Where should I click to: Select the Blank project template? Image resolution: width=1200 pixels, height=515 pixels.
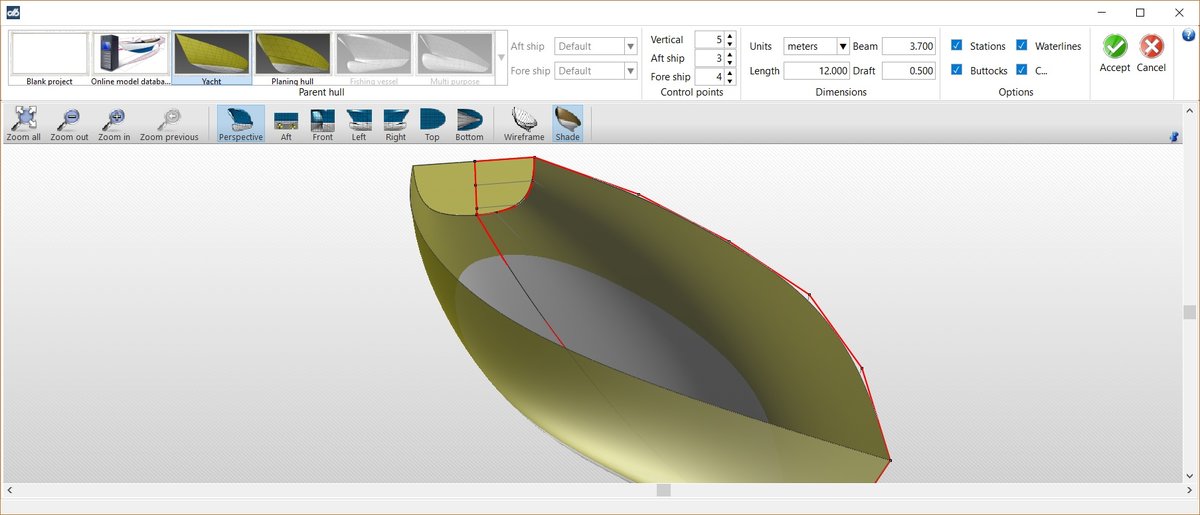50,57
